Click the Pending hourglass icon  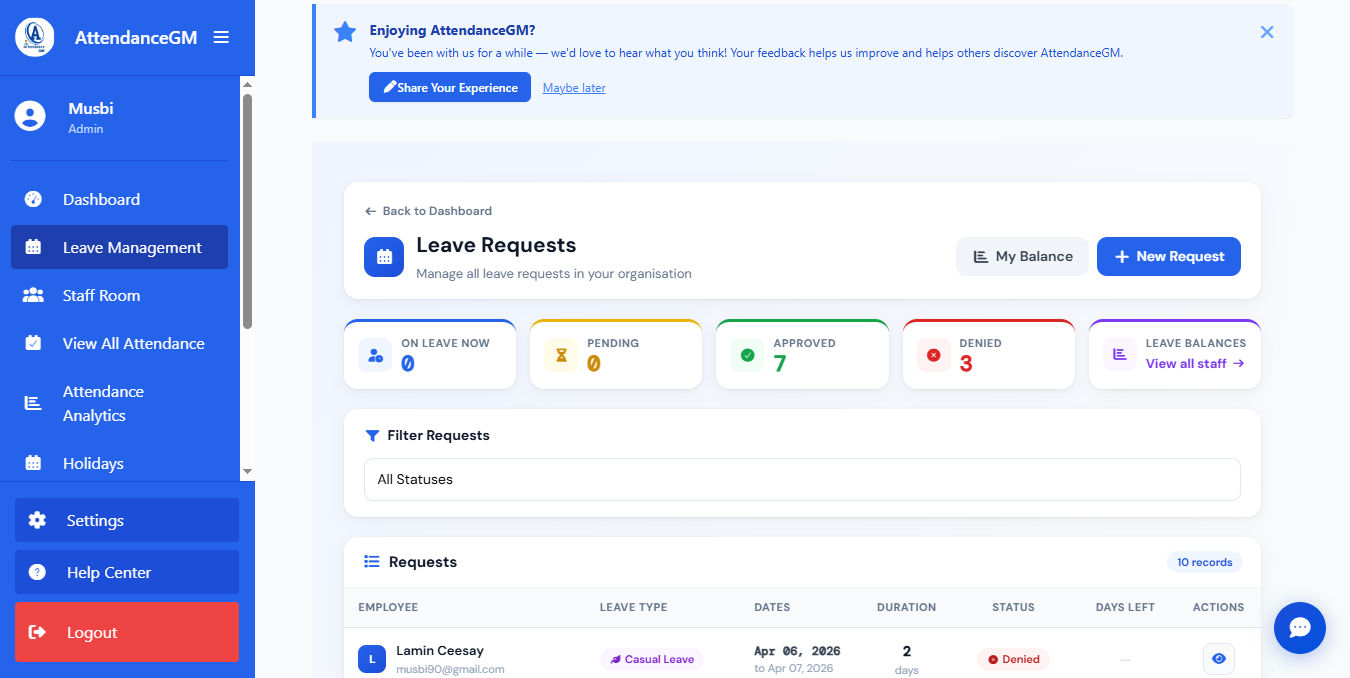(x=561, y=355)
